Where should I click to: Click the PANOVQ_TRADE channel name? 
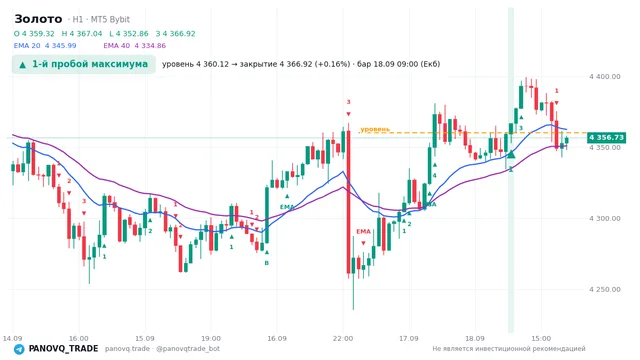click(x=63, y=349)
